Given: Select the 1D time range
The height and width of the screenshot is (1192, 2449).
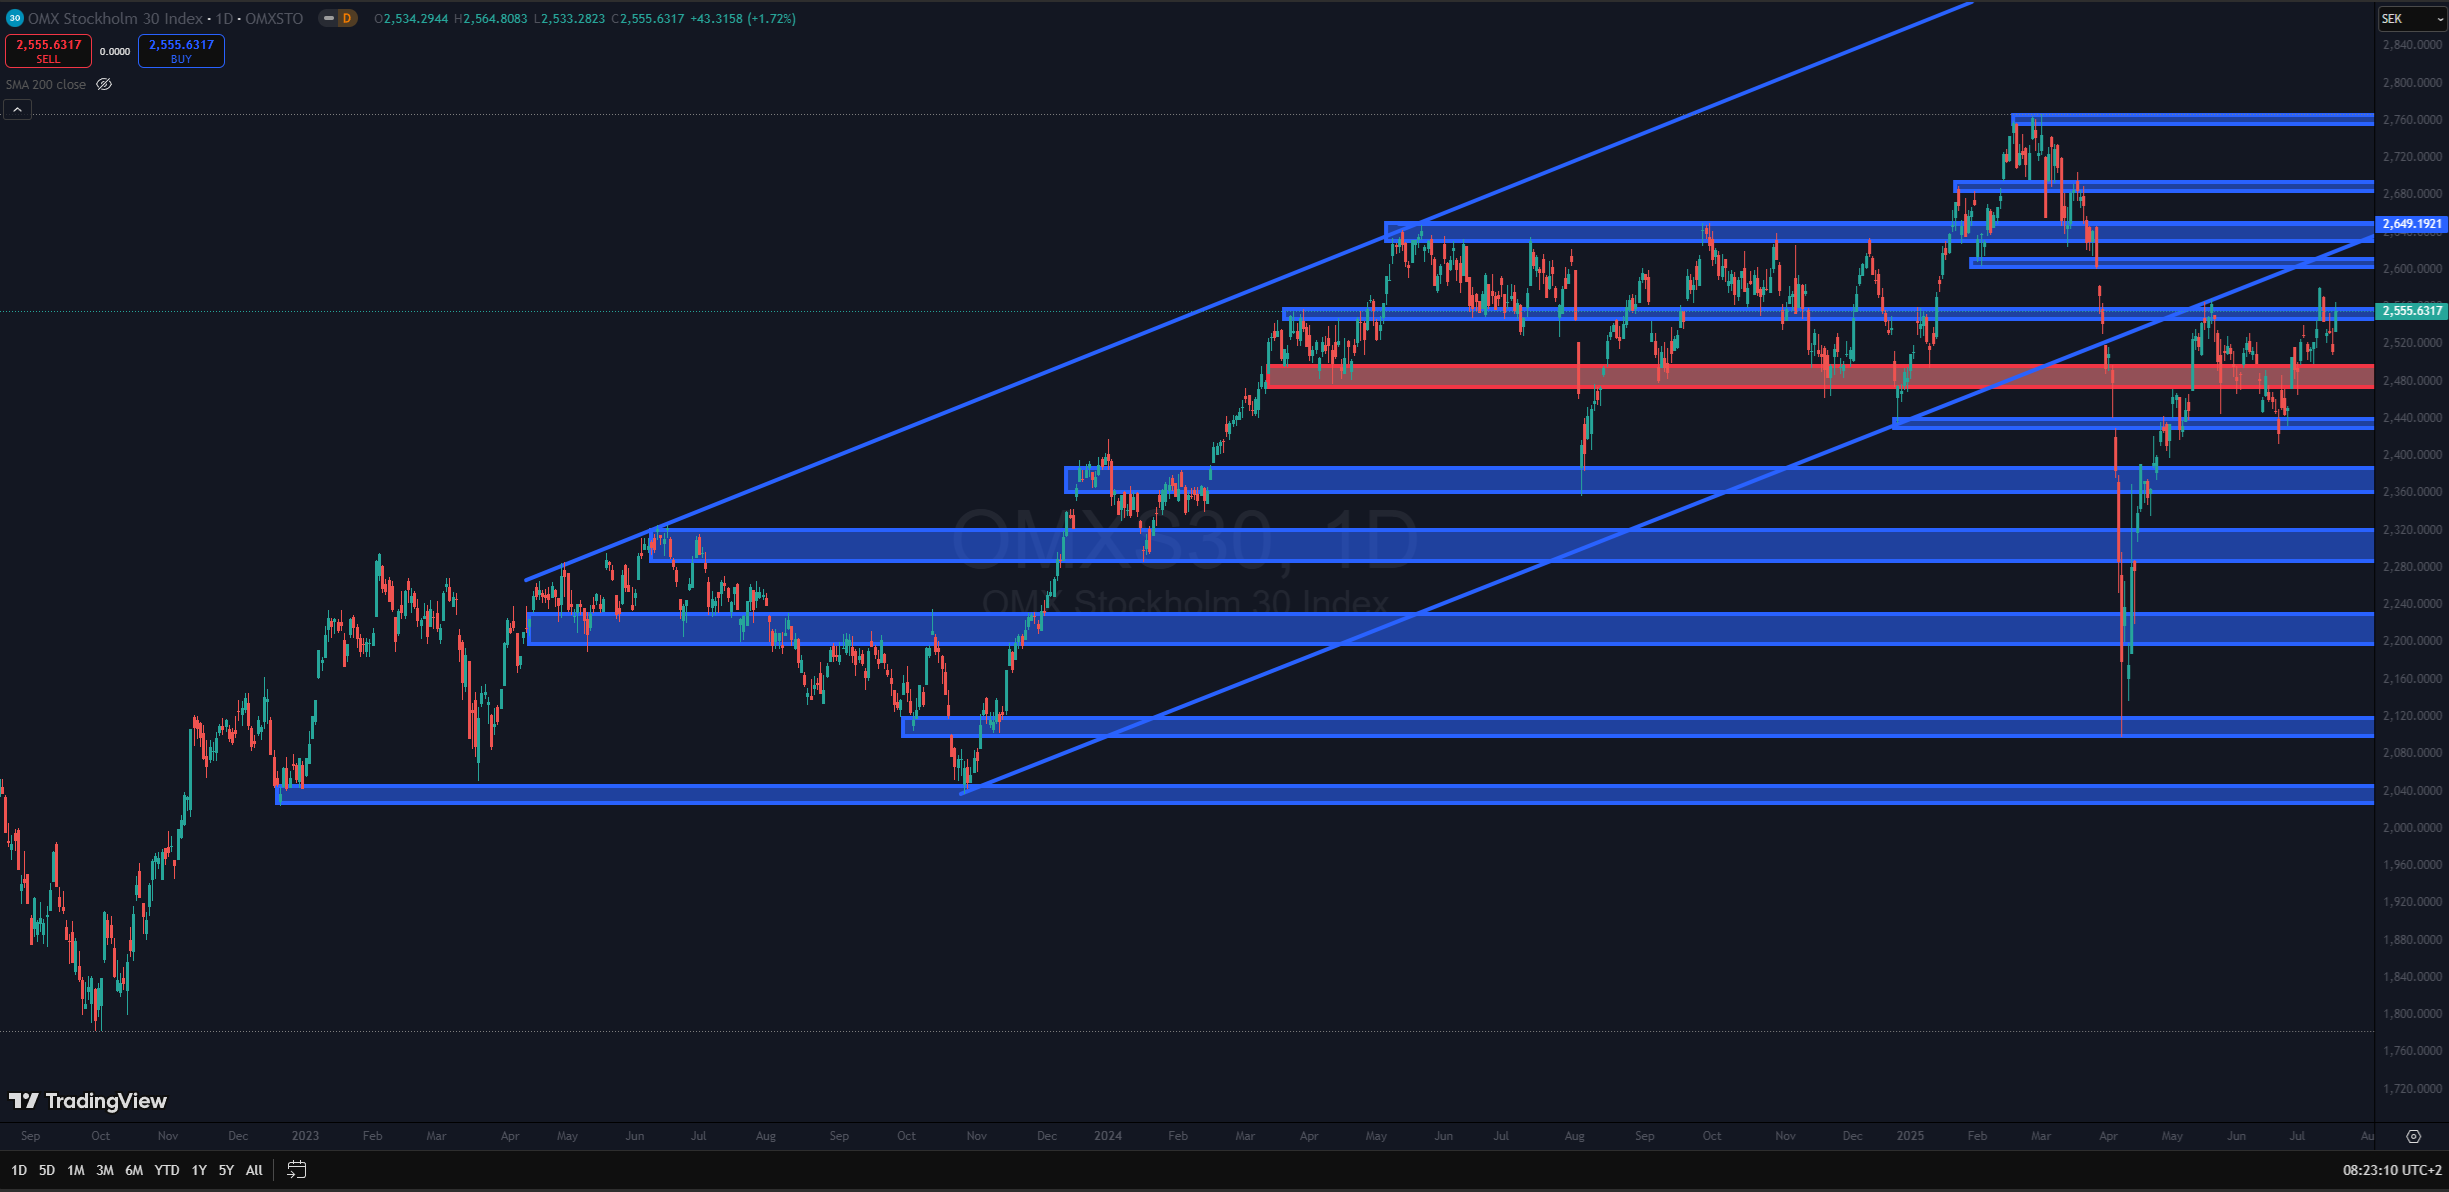Looking at the screenshot, I should [x=18, y=1170].
